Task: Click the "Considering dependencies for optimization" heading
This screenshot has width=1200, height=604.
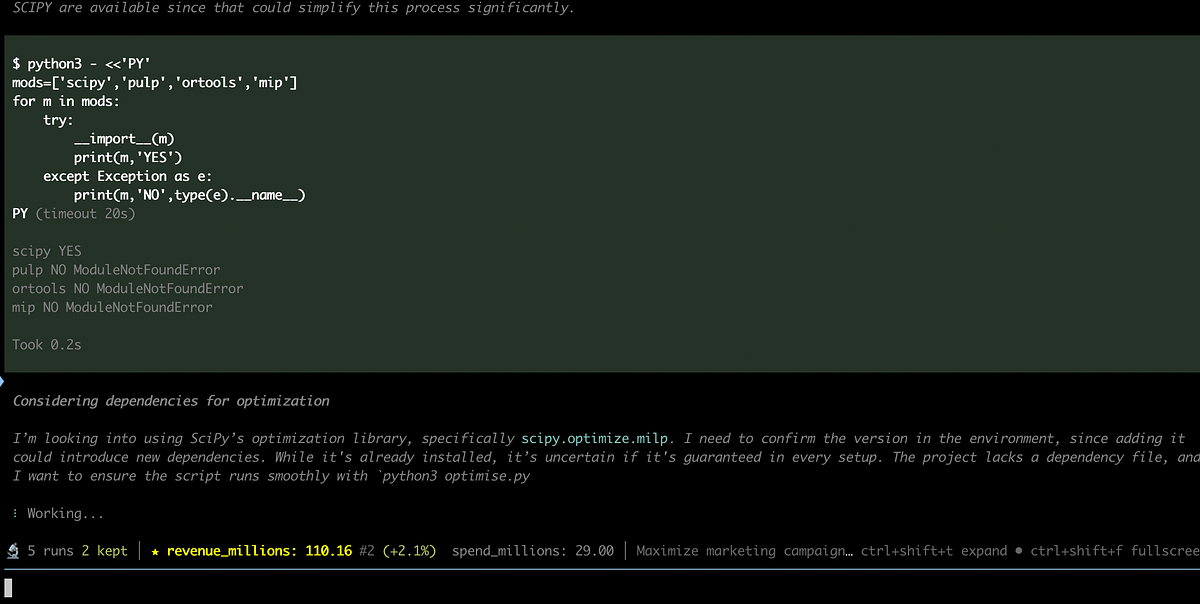Action: click(x=171, y=401)
